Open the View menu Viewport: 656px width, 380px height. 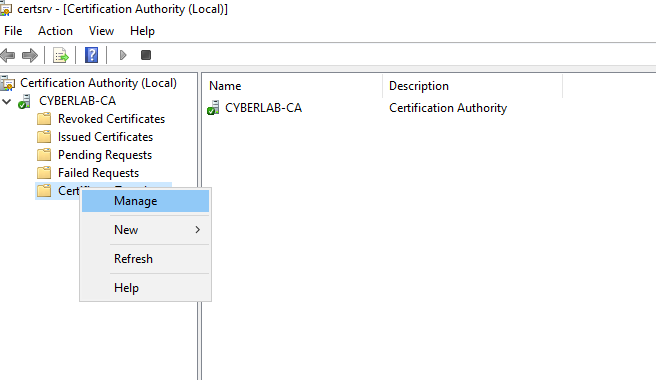point(101,31)
